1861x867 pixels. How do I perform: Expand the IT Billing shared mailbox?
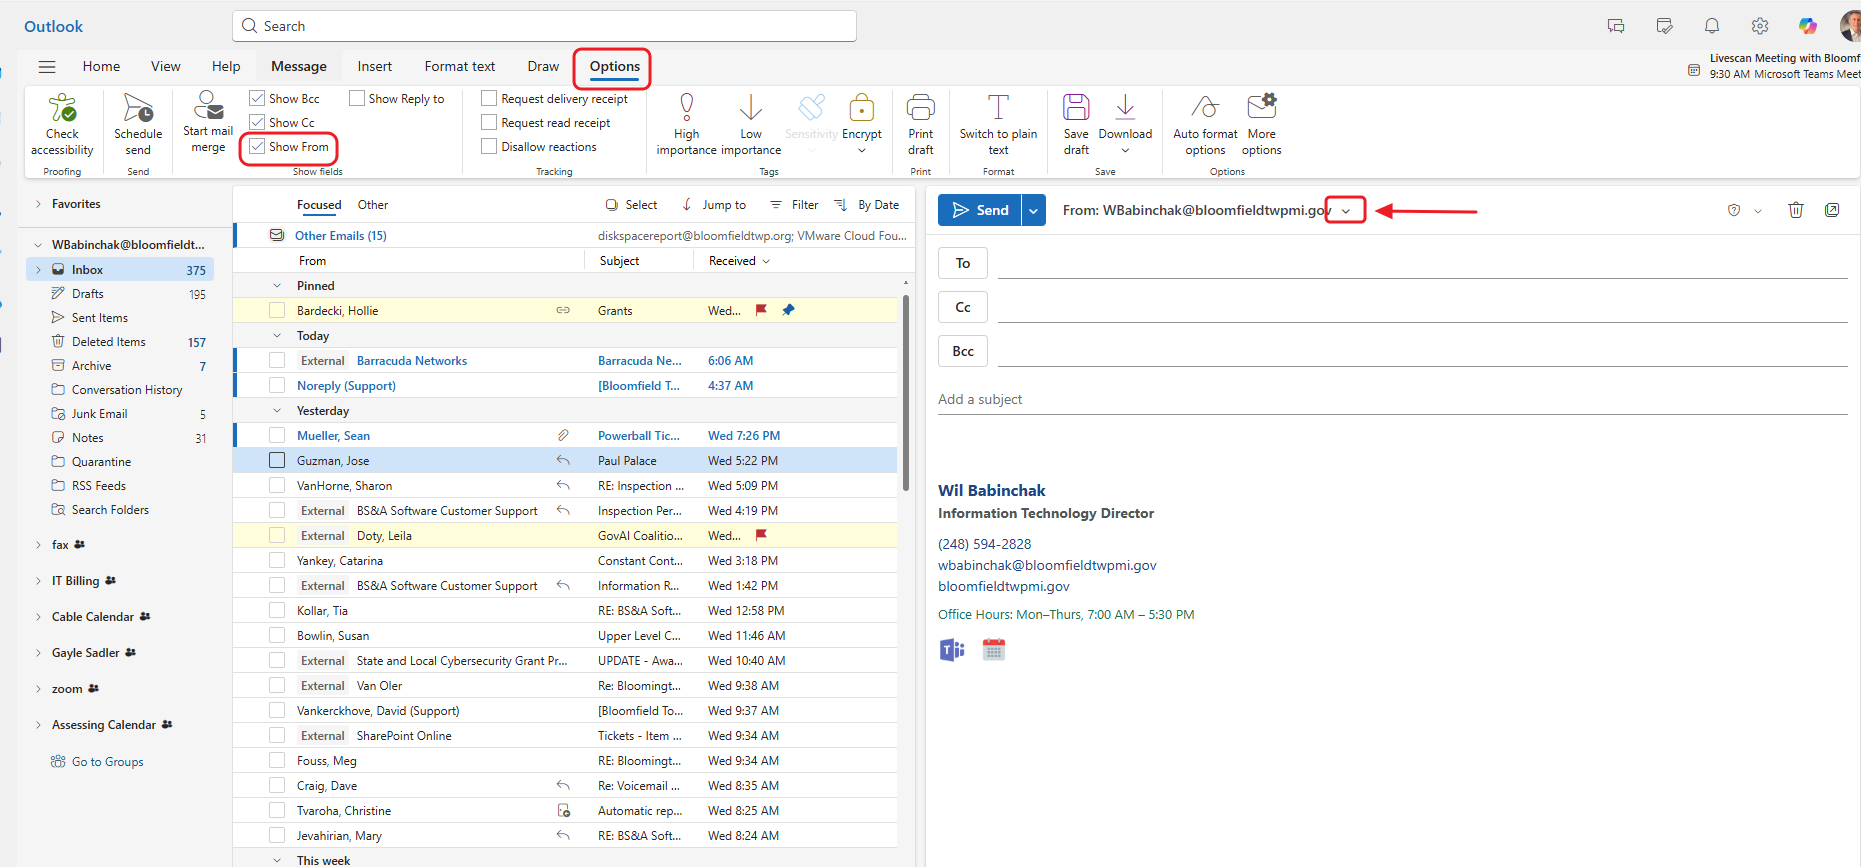click(39, 581)
